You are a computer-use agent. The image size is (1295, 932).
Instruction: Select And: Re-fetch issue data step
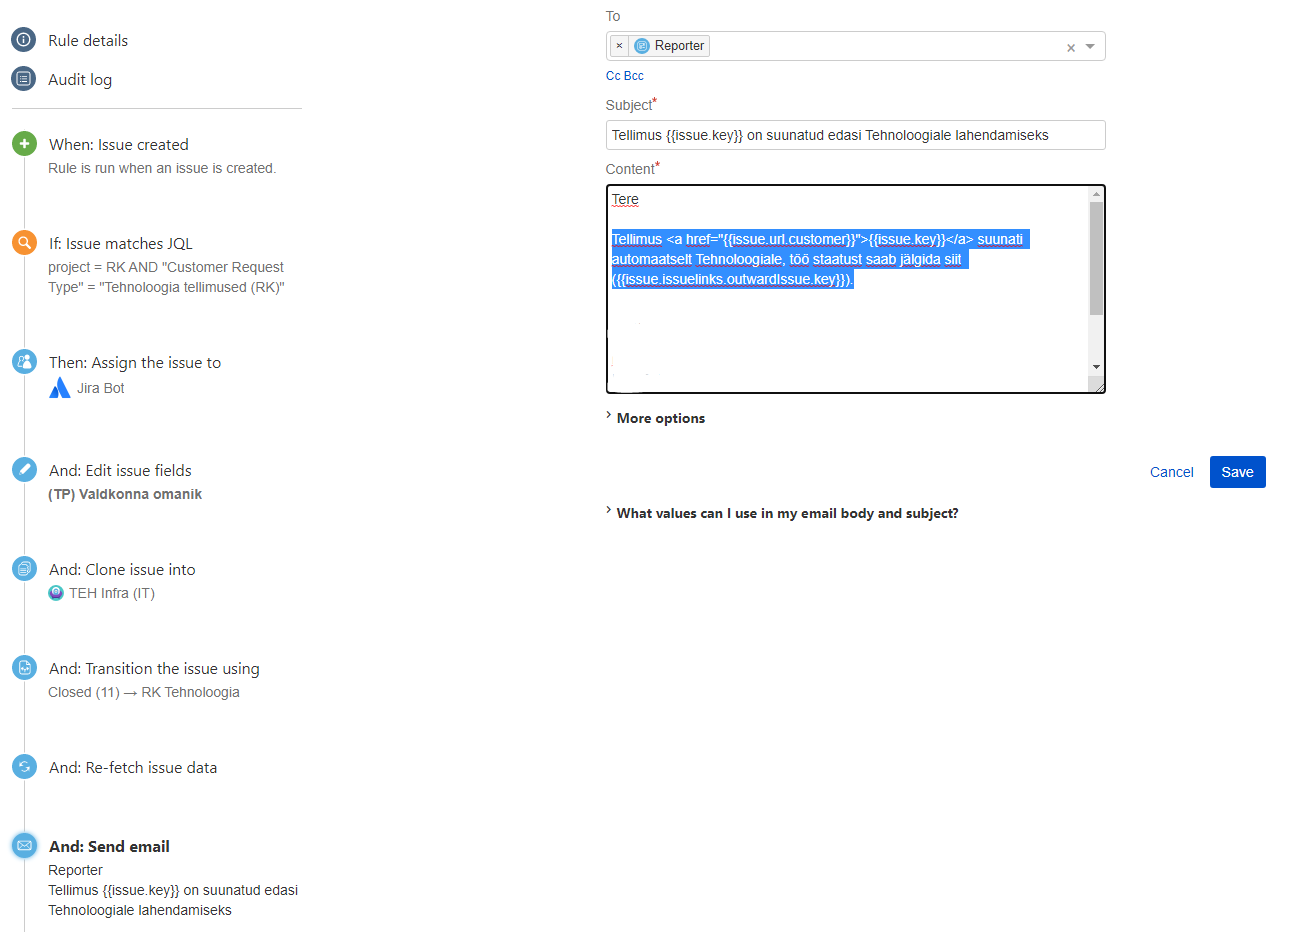[133, 767]
